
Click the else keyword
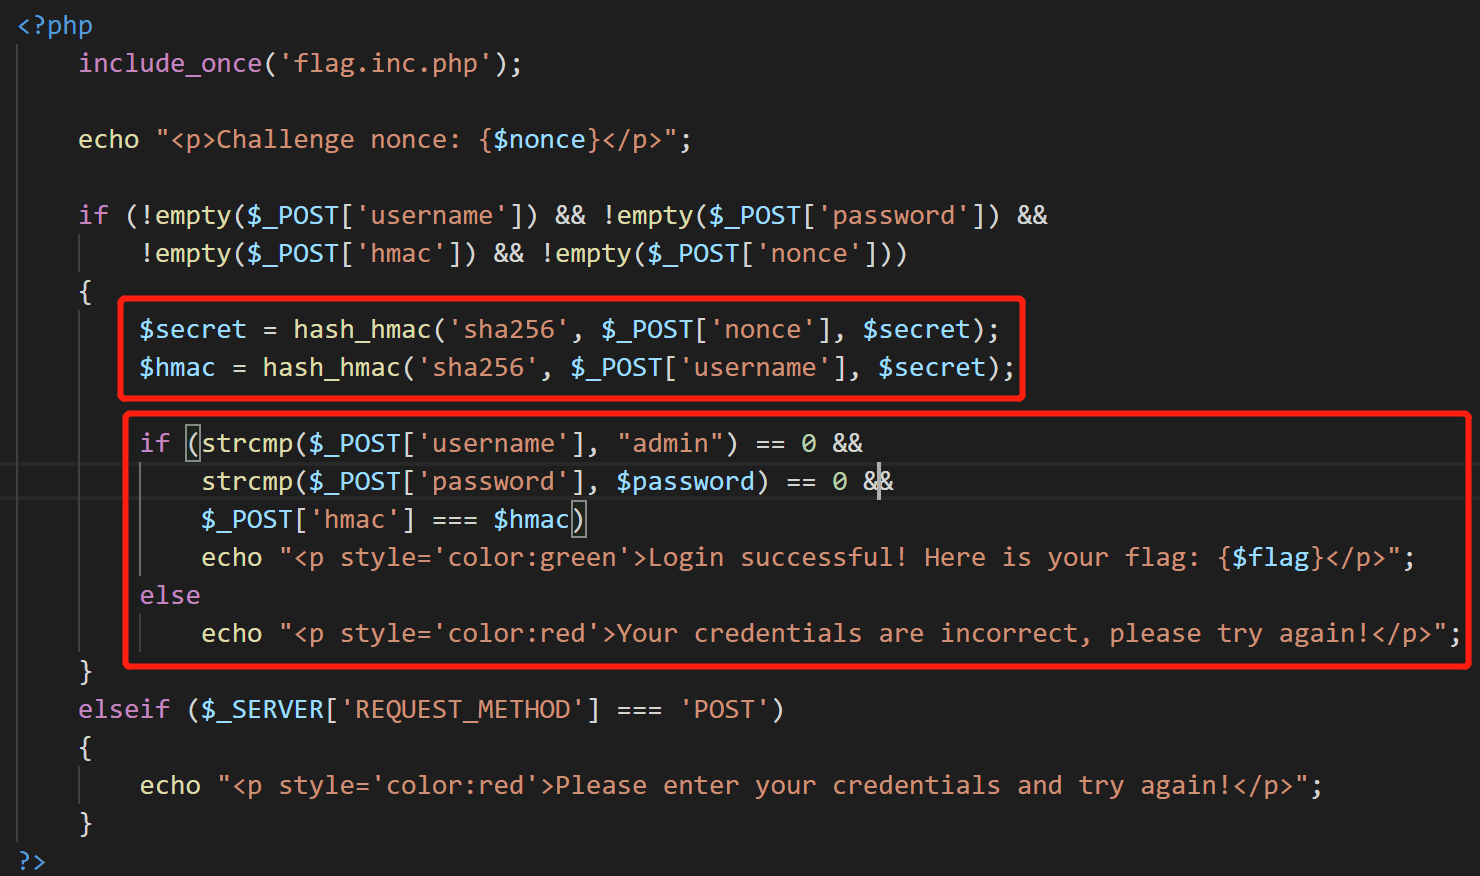(x=170, y=595)
